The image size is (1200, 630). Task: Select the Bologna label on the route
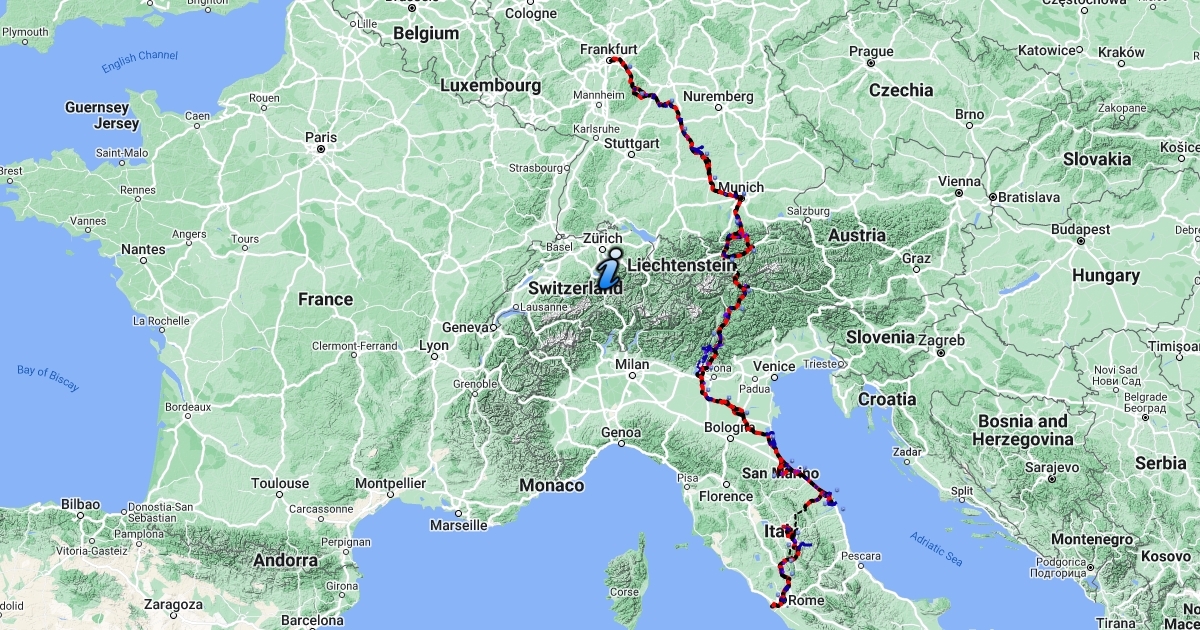(x=729, y=428)
